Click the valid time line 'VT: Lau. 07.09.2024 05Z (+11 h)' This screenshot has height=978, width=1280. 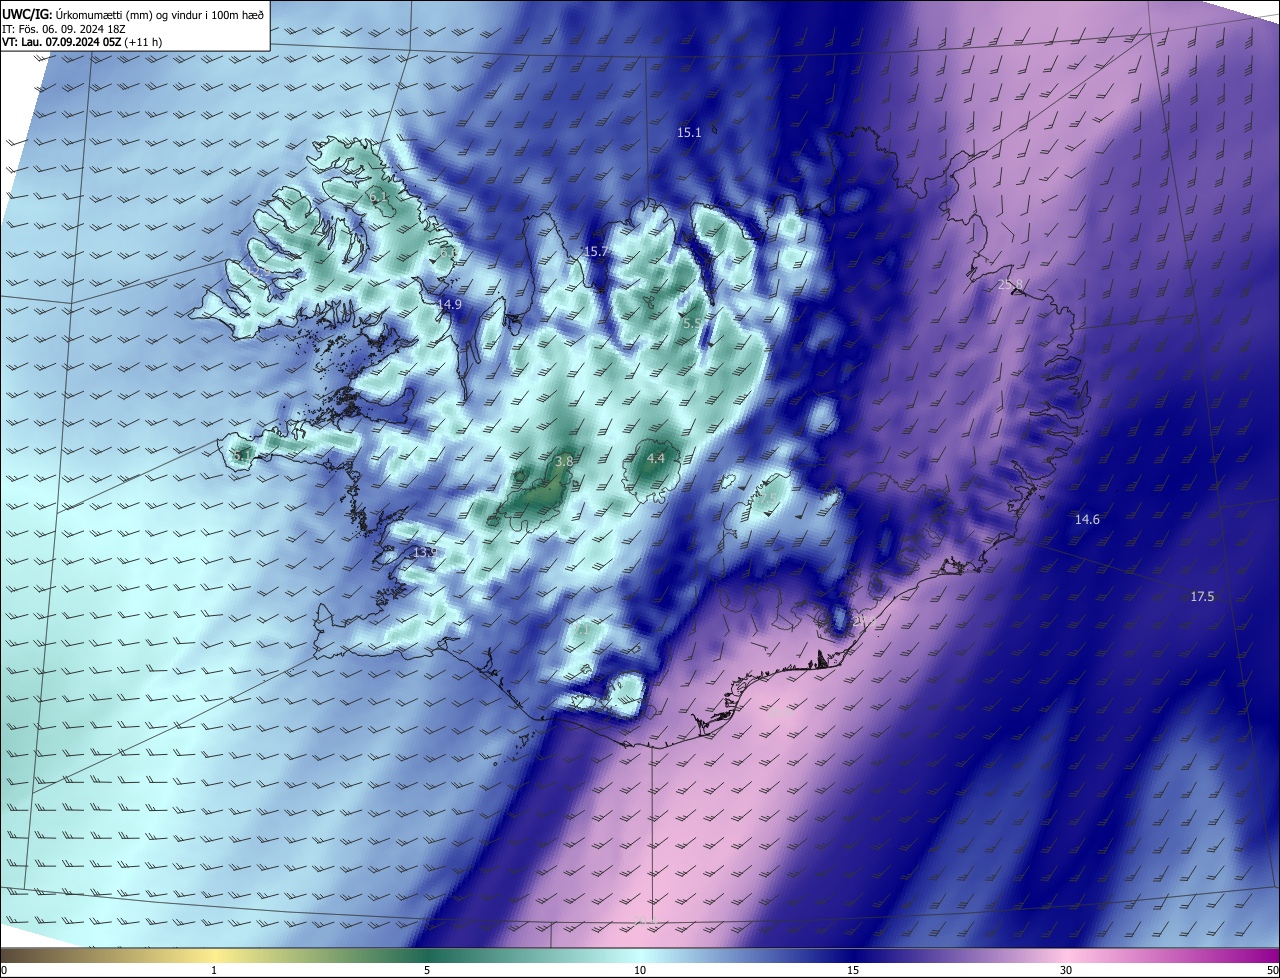tap(82, 43)
